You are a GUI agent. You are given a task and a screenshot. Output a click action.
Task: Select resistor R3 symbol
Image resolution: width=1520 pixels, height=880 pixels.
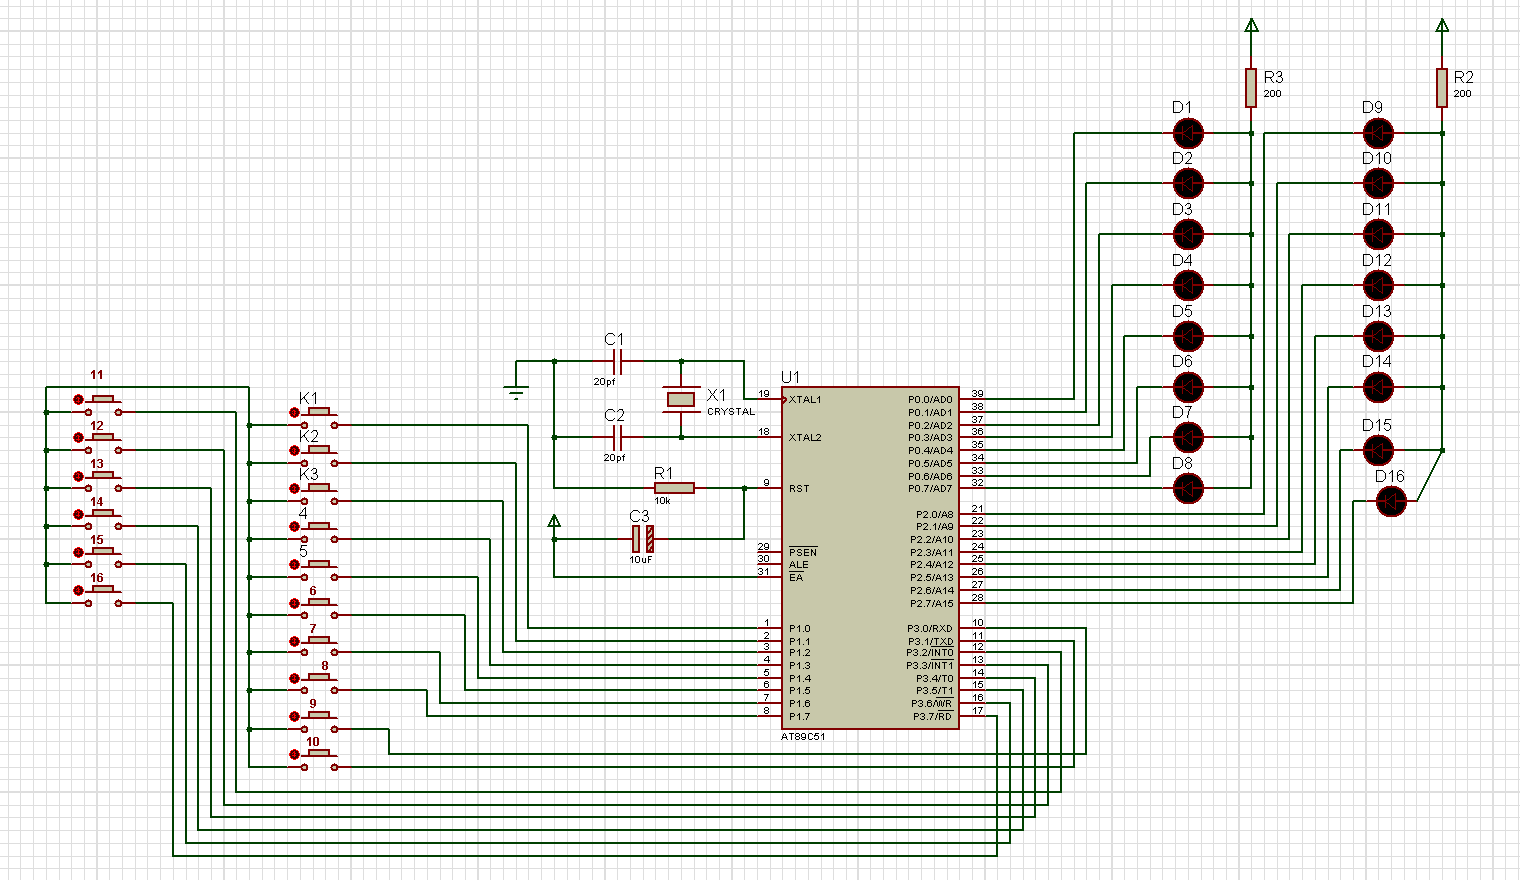(1251, 88)
